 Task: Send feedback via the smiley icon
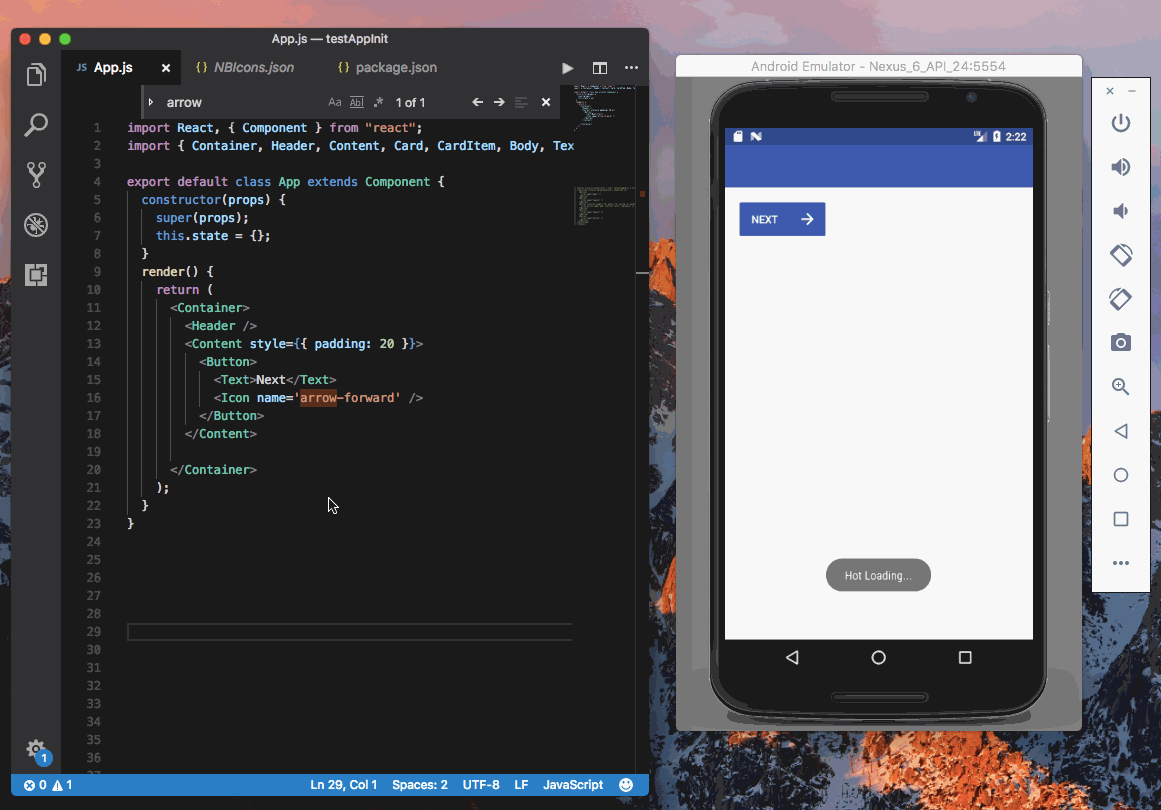pyautogui.click(x=625, y=785)
